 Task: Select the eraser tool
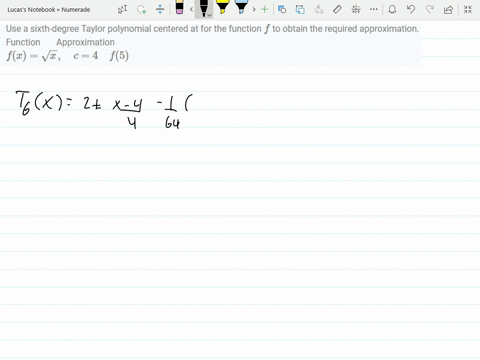pos(179,7)
